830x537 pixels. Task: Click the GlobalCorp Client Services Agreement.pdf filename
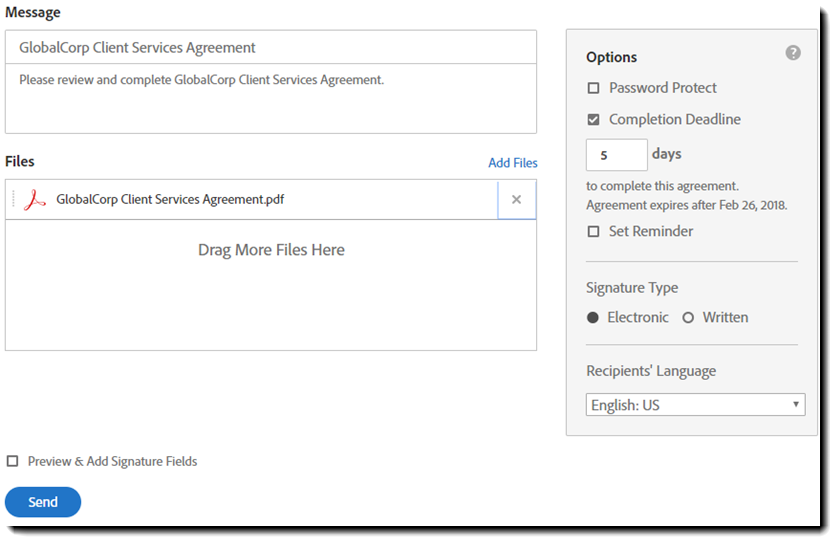click(x=170, y=200)
